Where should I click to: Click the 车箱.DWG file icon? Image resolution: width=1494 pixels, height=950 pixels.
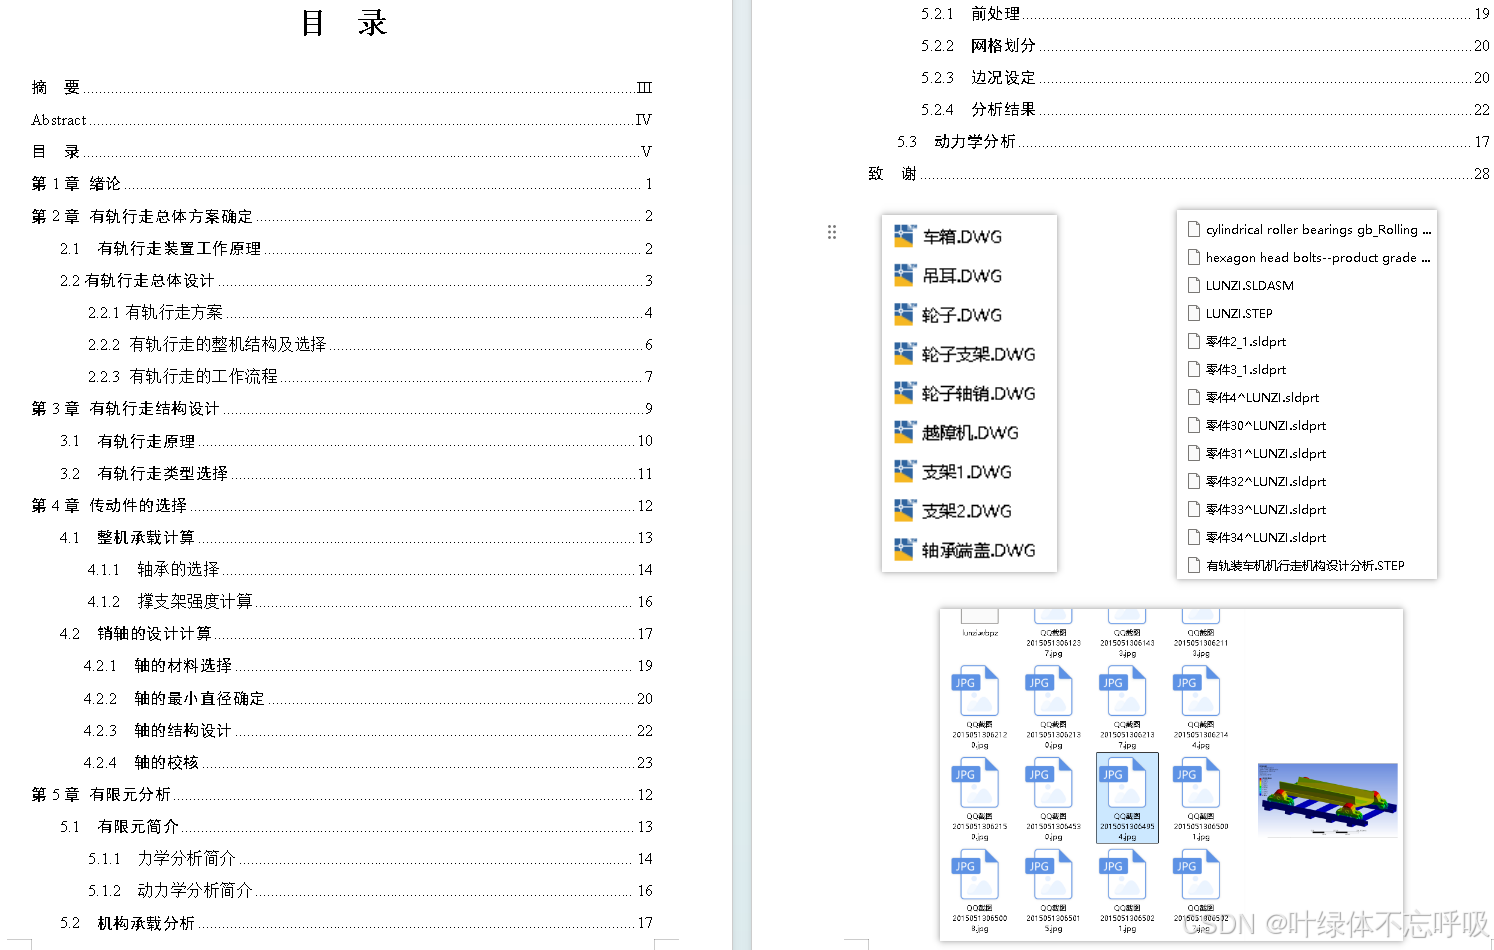click(904, 236)
